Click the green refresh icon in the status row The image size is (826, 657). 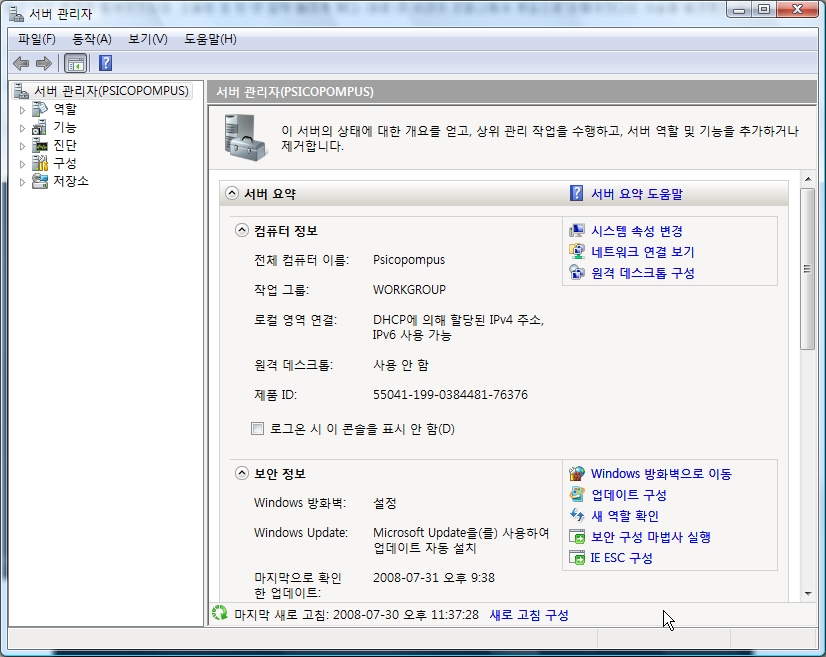click(x=220, y=613)
